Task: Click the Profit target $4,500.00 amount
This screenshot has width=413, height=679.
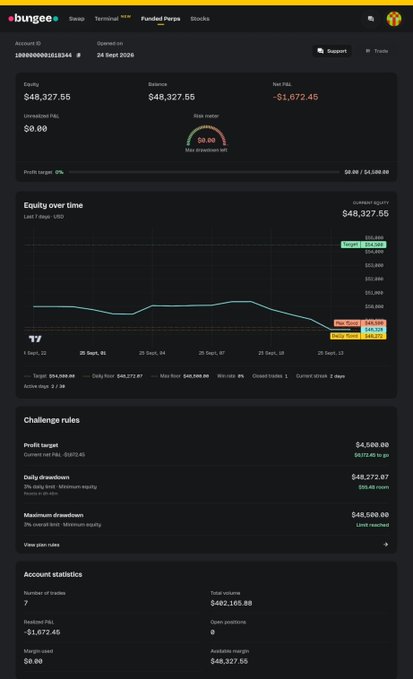Action: (x=372, y=445)
